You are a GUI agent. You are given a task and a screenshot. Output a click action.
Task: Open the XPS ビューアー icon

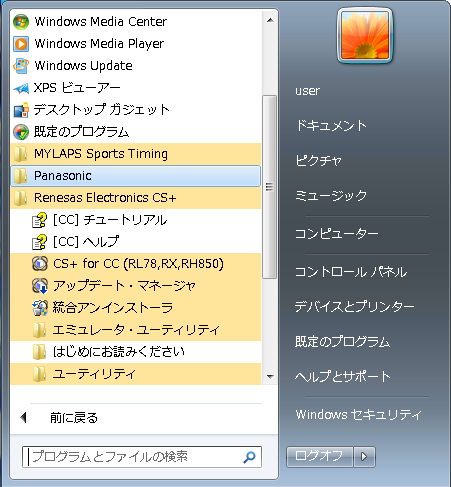pos(21,88)
